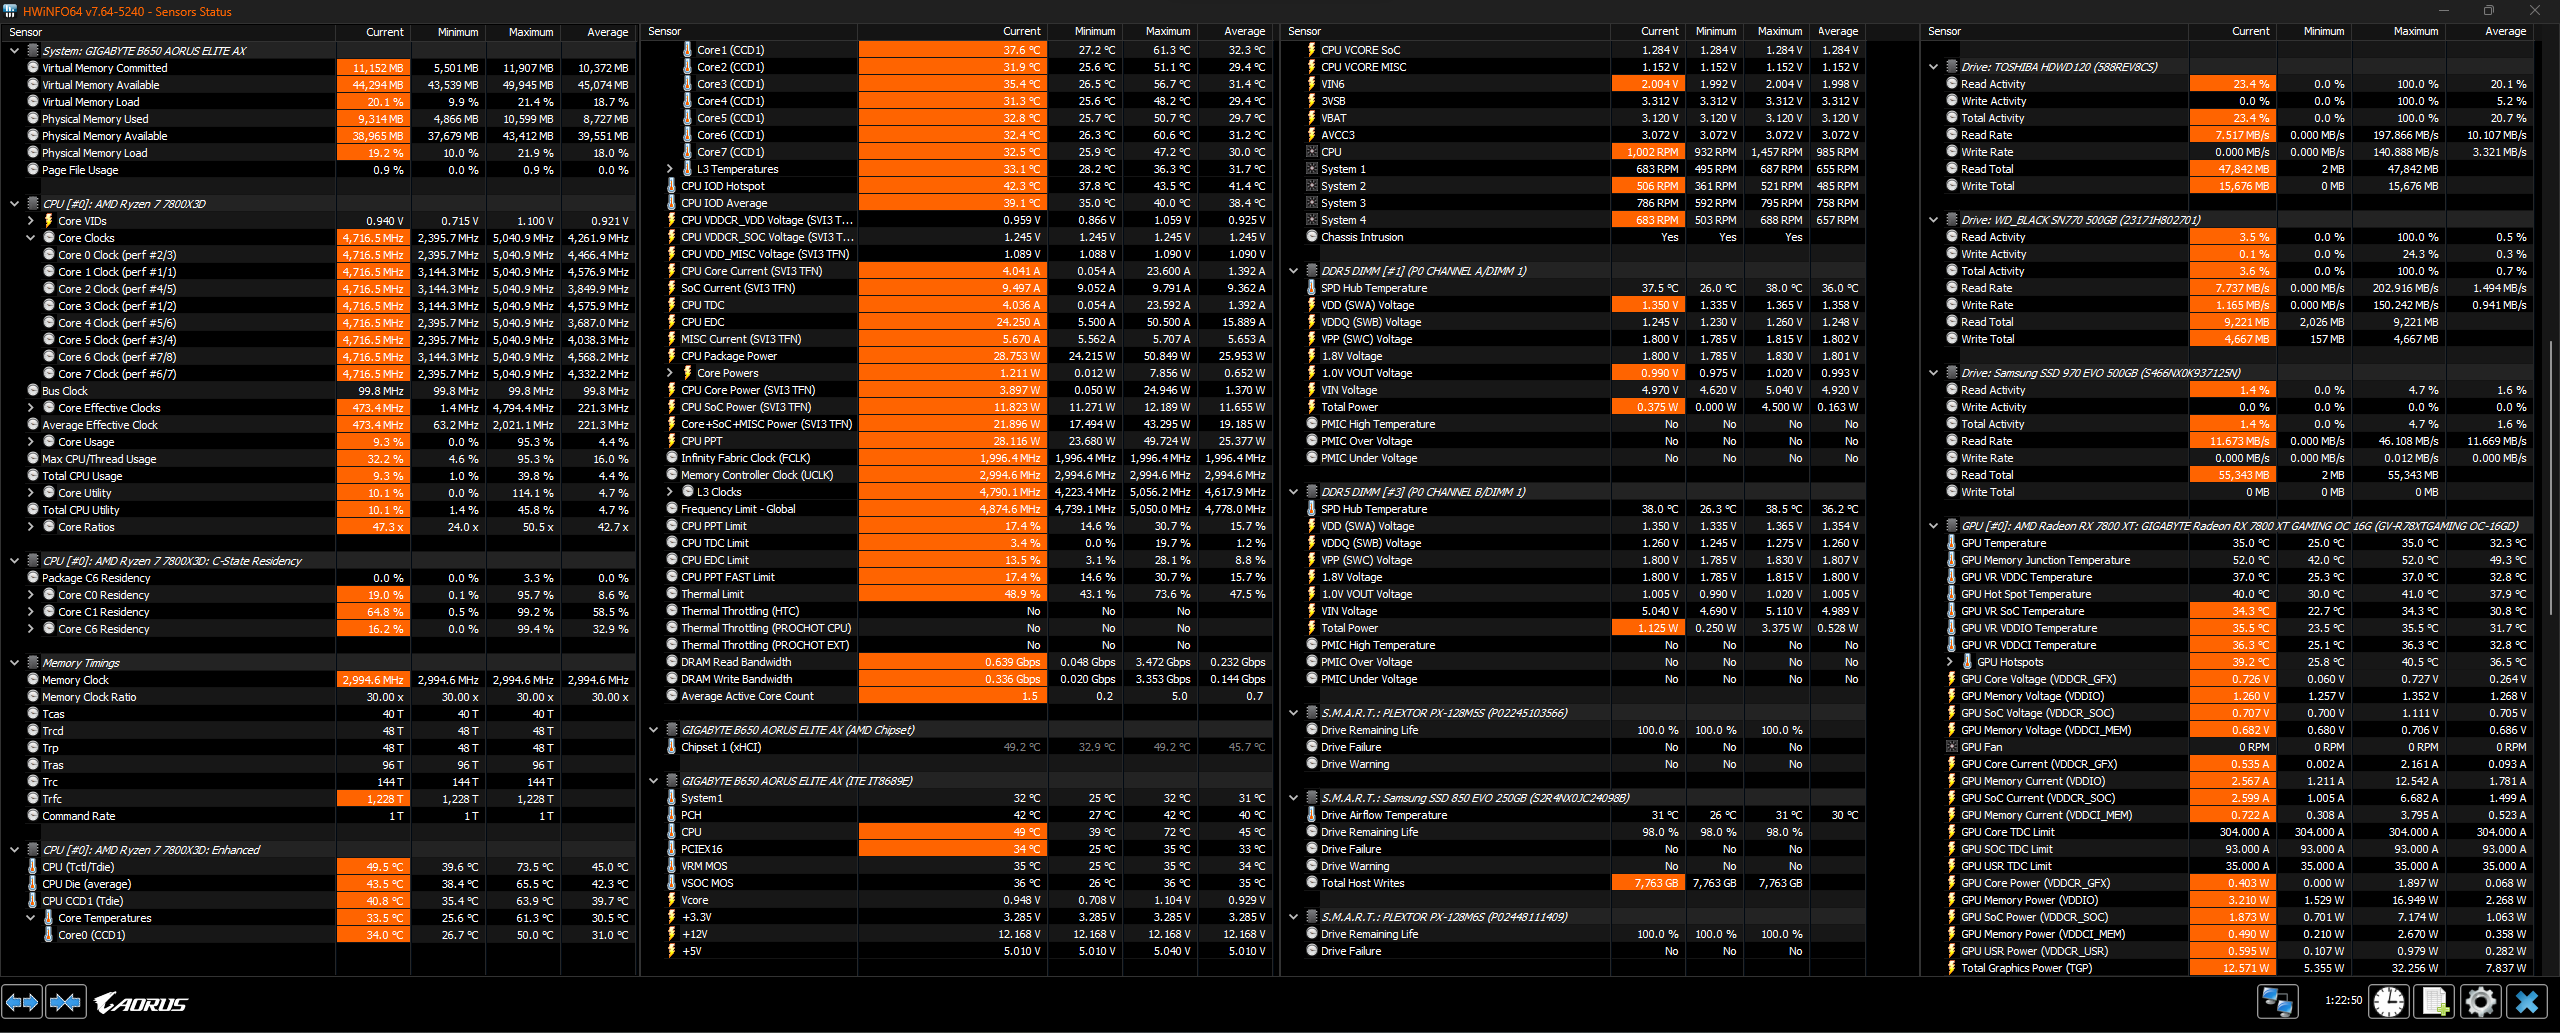The image size is (2560, 1033).
Task: Collapse the Core Clocks subtree
Action: click(31, 238)
